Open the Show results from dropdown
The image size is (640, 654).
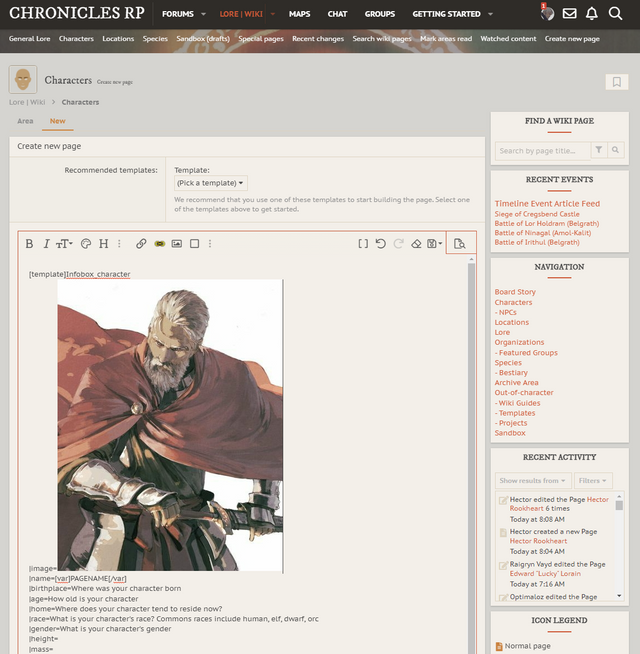(533, 480)
